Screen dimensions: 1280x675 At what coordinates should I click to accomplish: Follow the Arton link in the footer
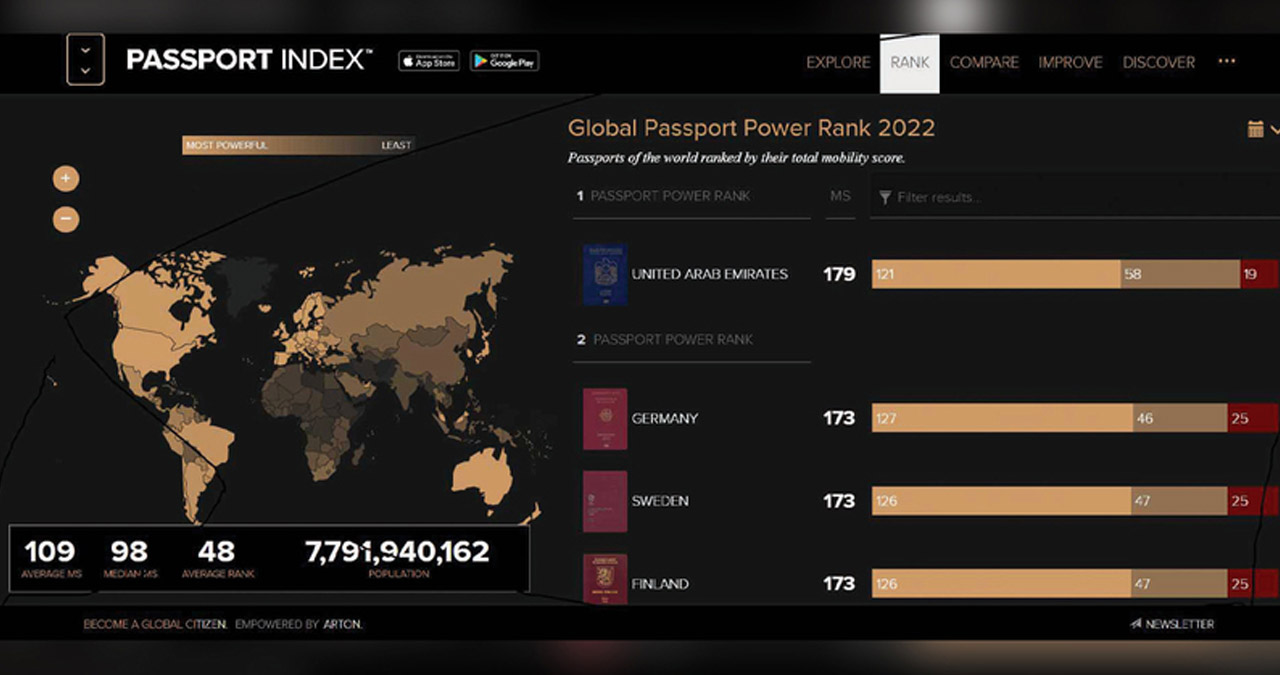(x=343, y=624)
